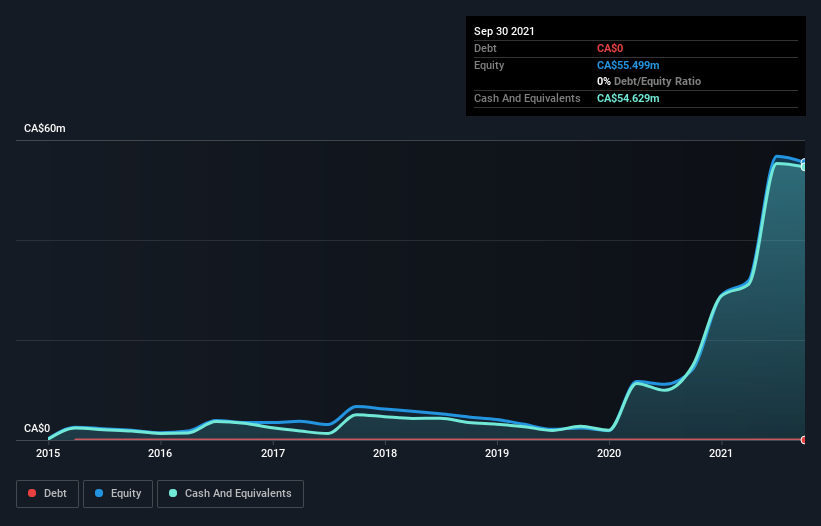
Task: Toggle the Debt series legend button
Action: click(x=48, y=494)
